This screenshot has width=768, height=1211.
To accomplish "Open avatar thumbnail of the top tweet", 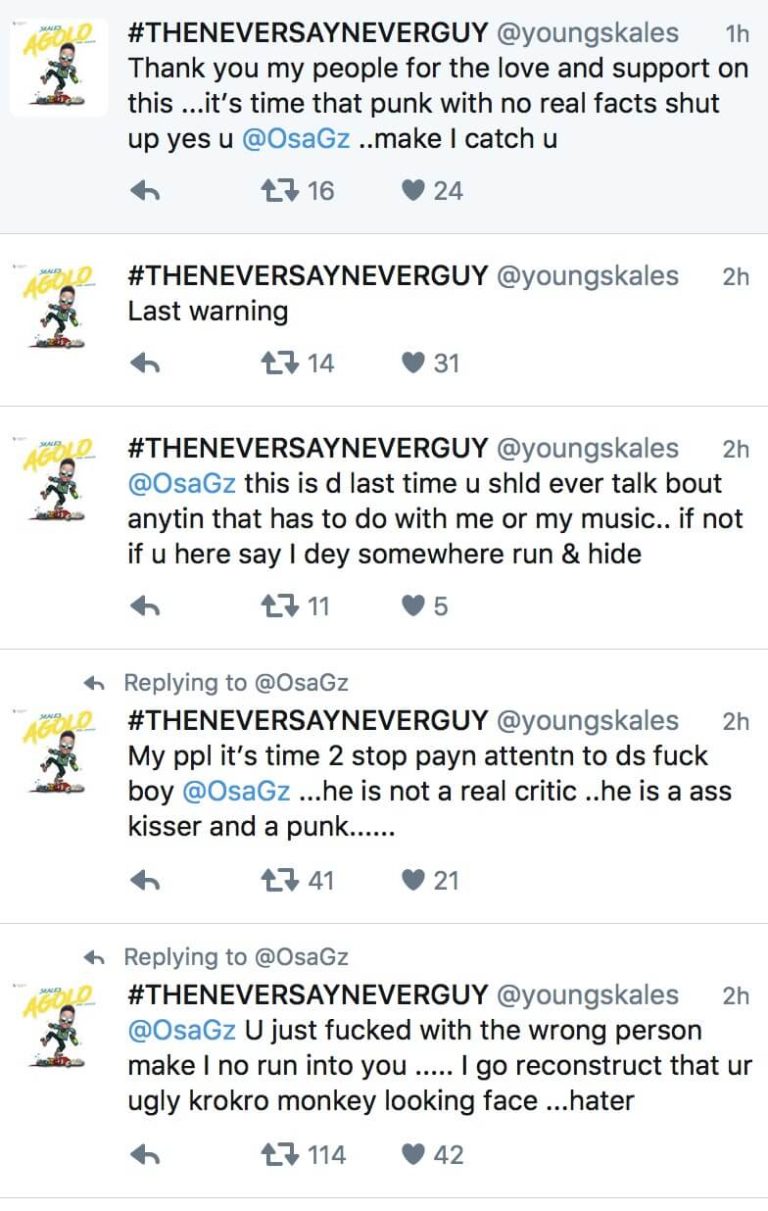I will pyautogui.click(x=58, y=68).
